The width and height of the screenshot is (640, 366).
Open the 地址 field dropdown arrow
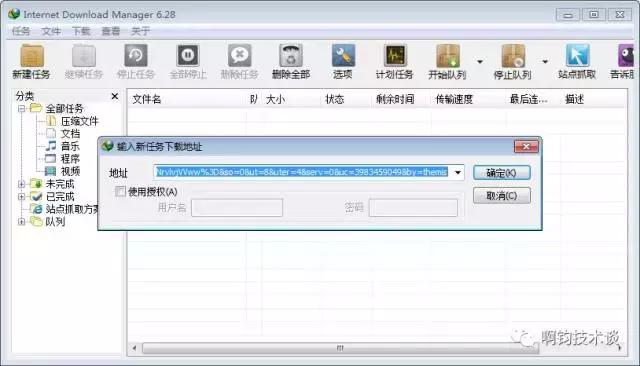(458, 172)
